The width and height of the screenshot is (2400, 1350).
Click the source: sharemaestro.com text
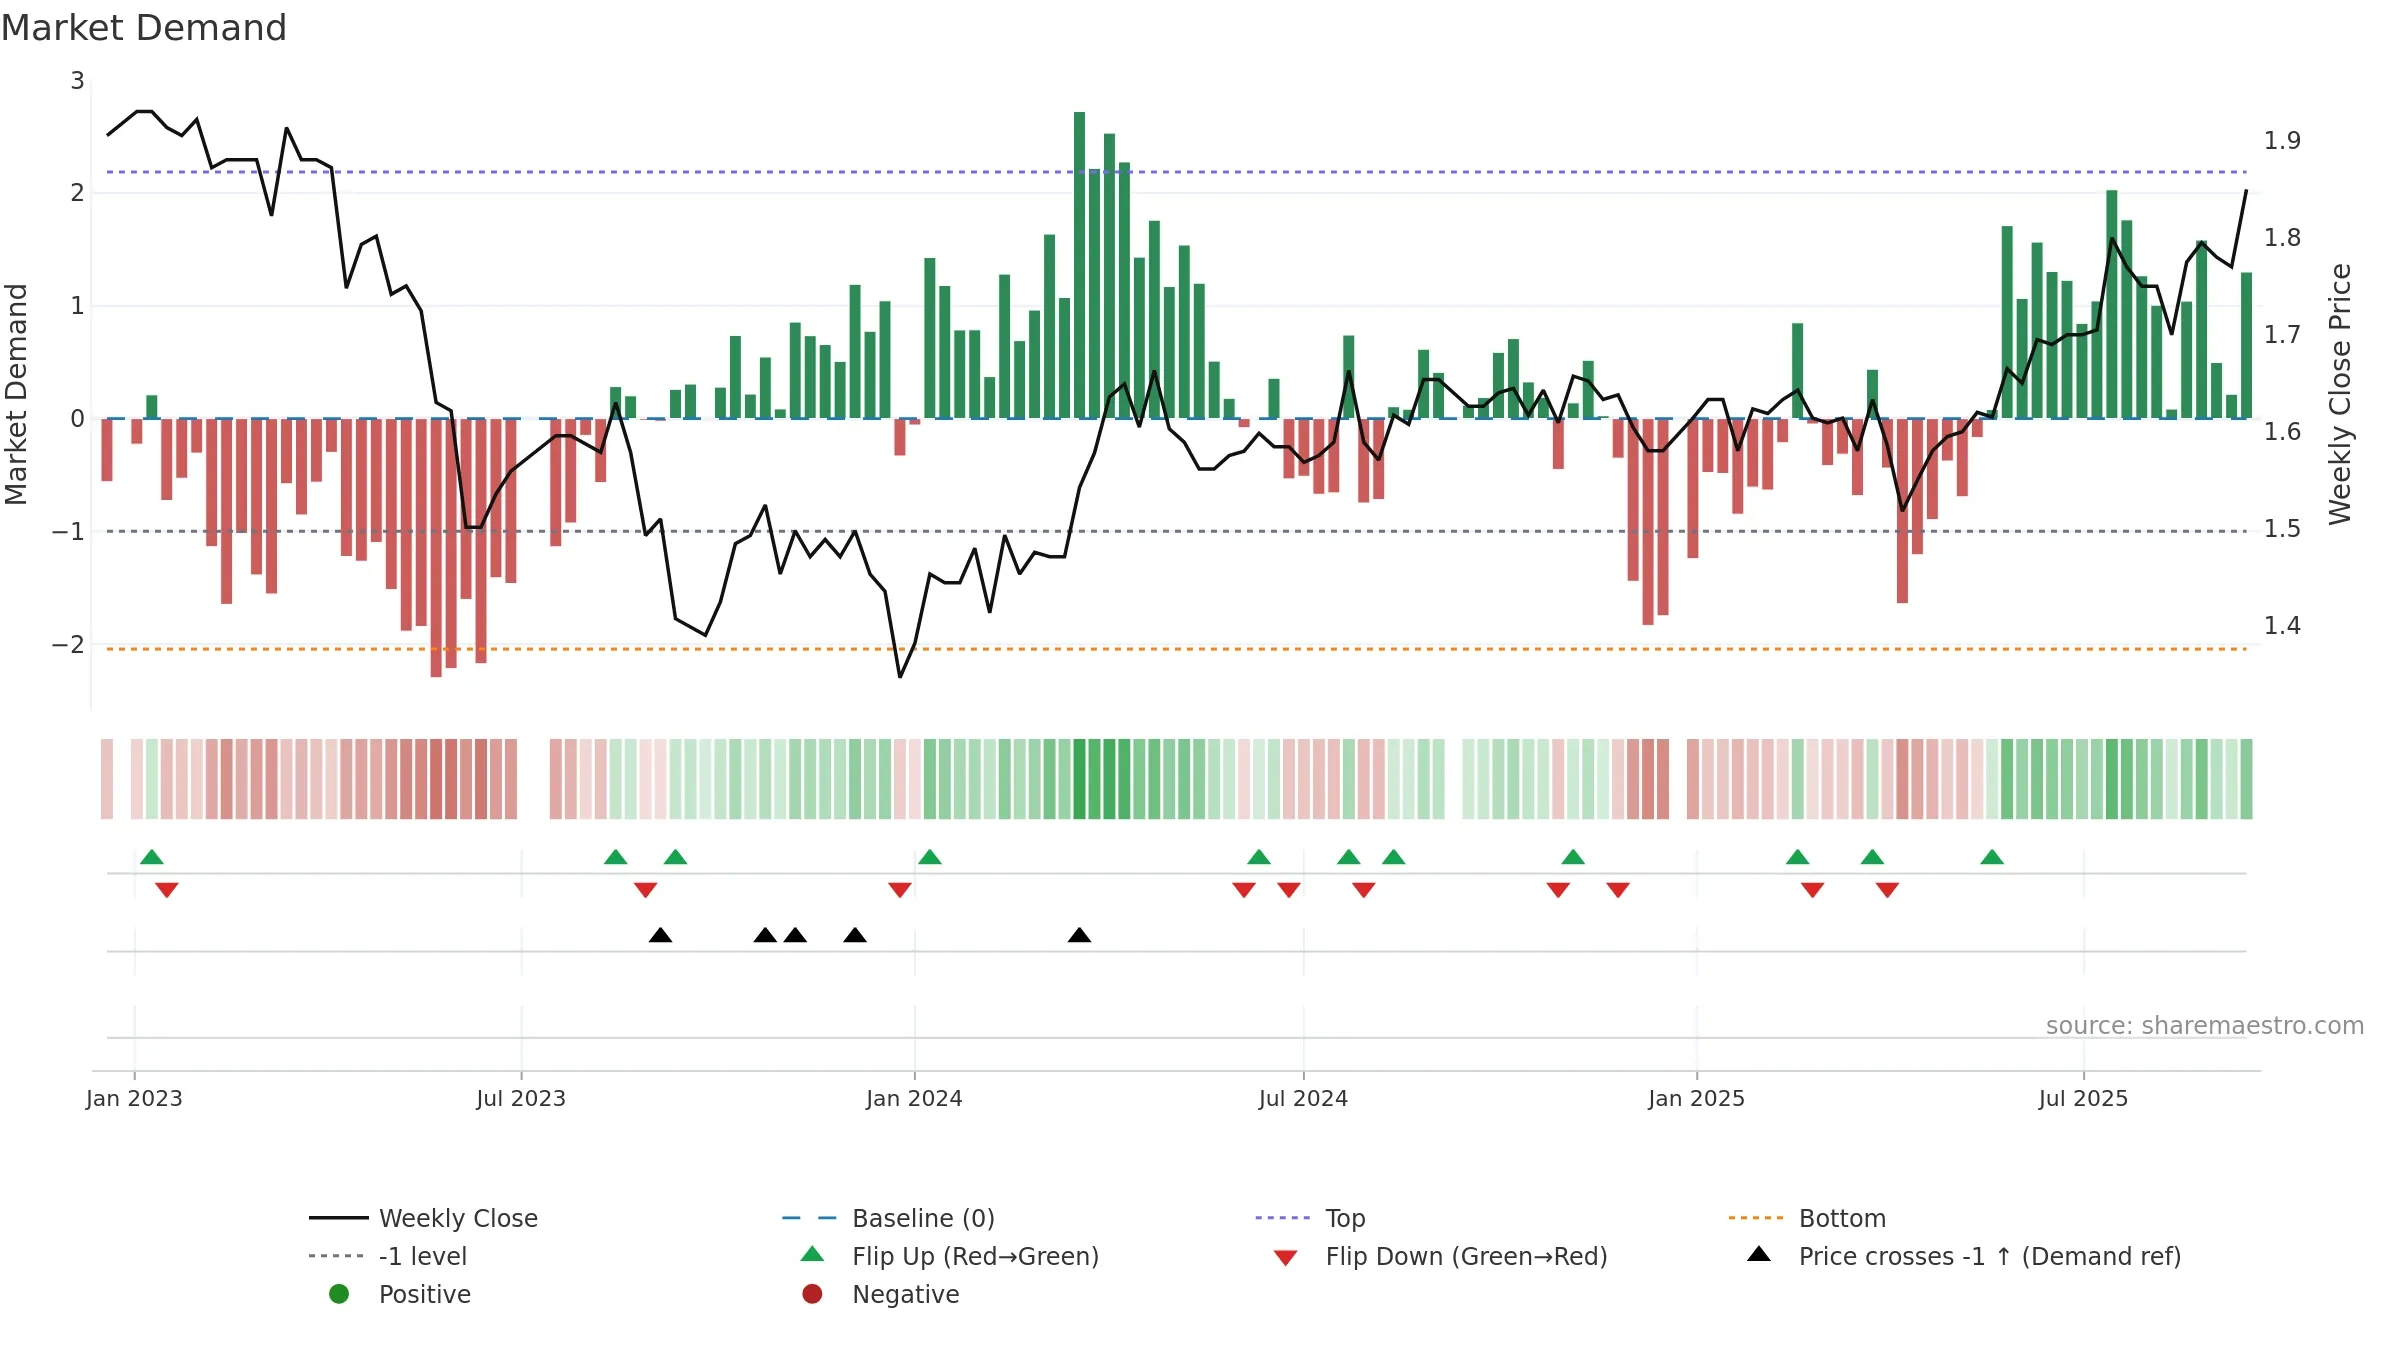point(2205,1026)
